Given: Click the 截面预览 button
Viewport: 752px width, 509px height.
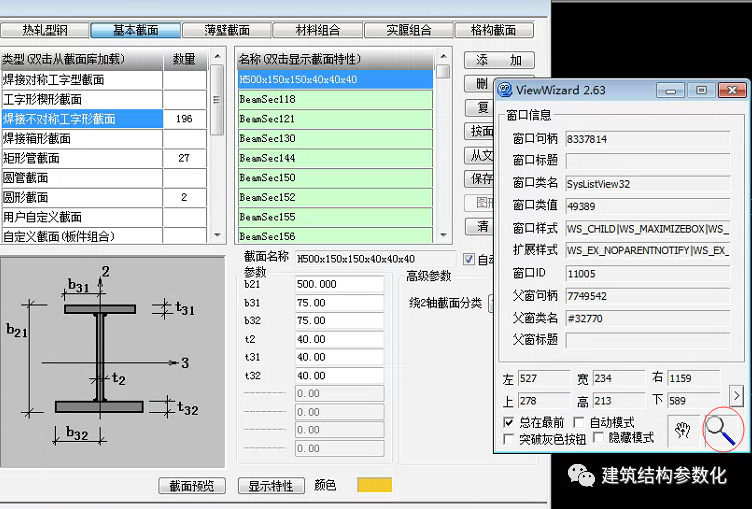Looking at the screenshot, I should pos(192,485).
